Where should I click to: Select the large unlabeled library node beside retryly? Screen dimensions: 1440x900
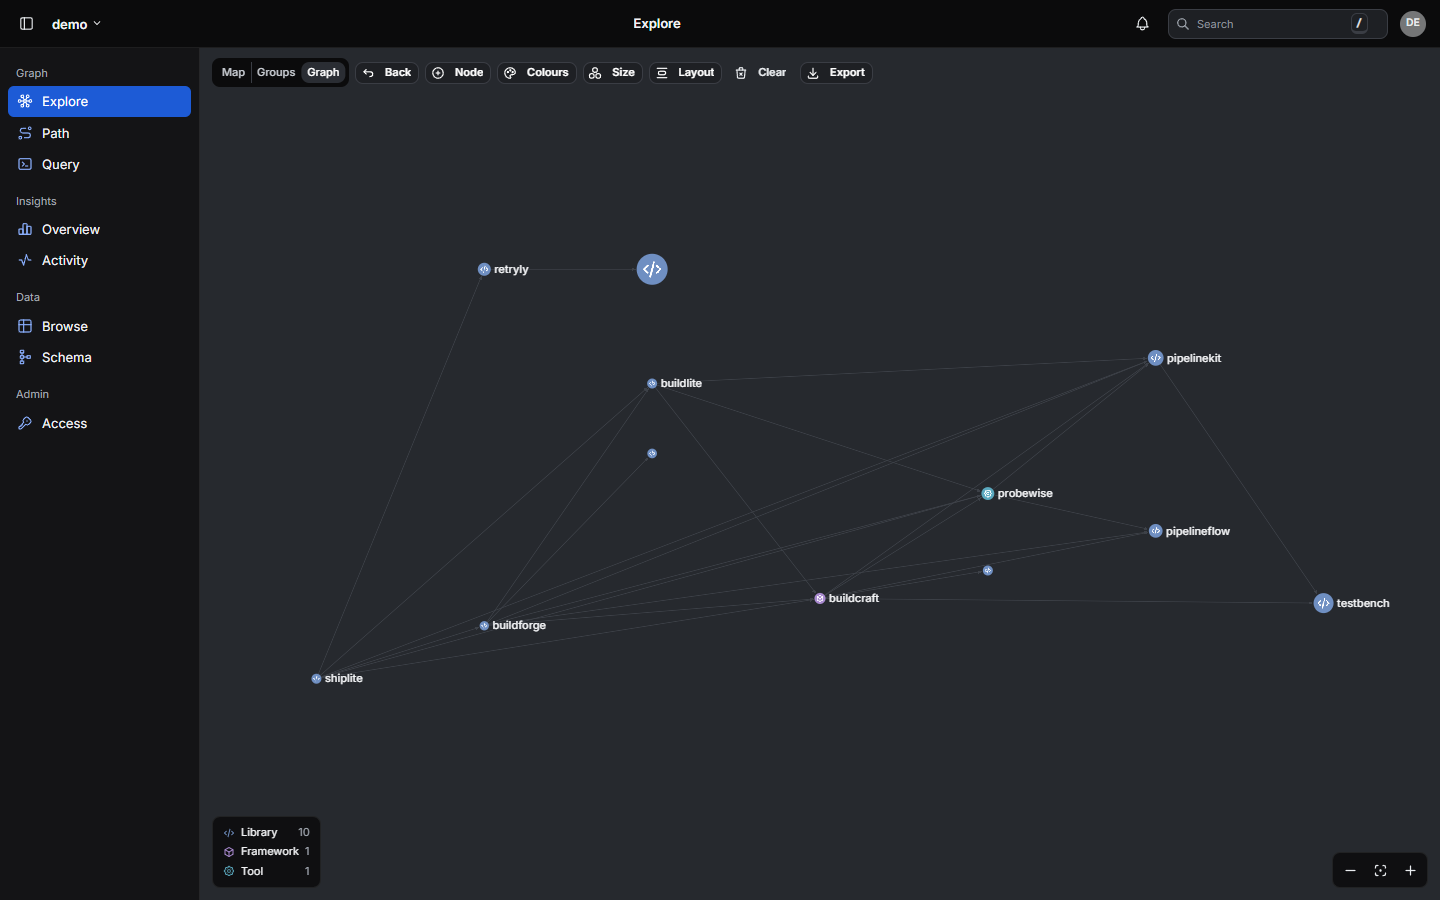click(652, 269)
